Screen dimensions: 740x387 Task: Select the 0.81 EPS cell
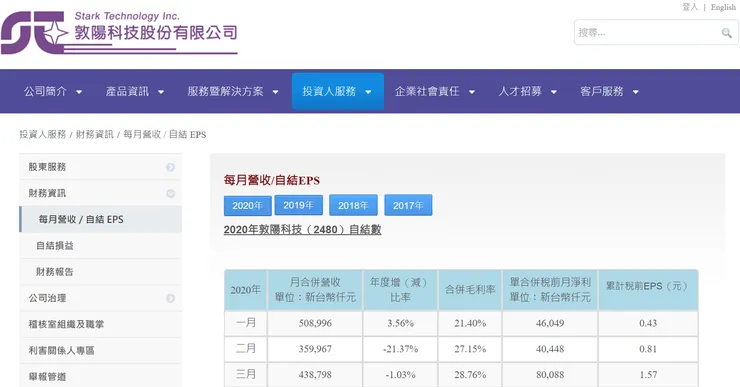[648, 349]
